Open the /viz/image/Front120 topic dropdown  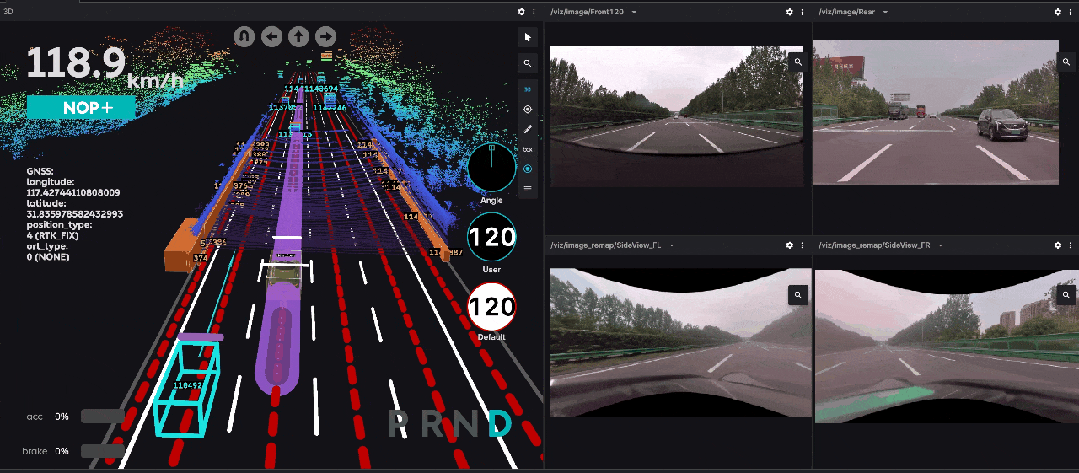(634, 12)
